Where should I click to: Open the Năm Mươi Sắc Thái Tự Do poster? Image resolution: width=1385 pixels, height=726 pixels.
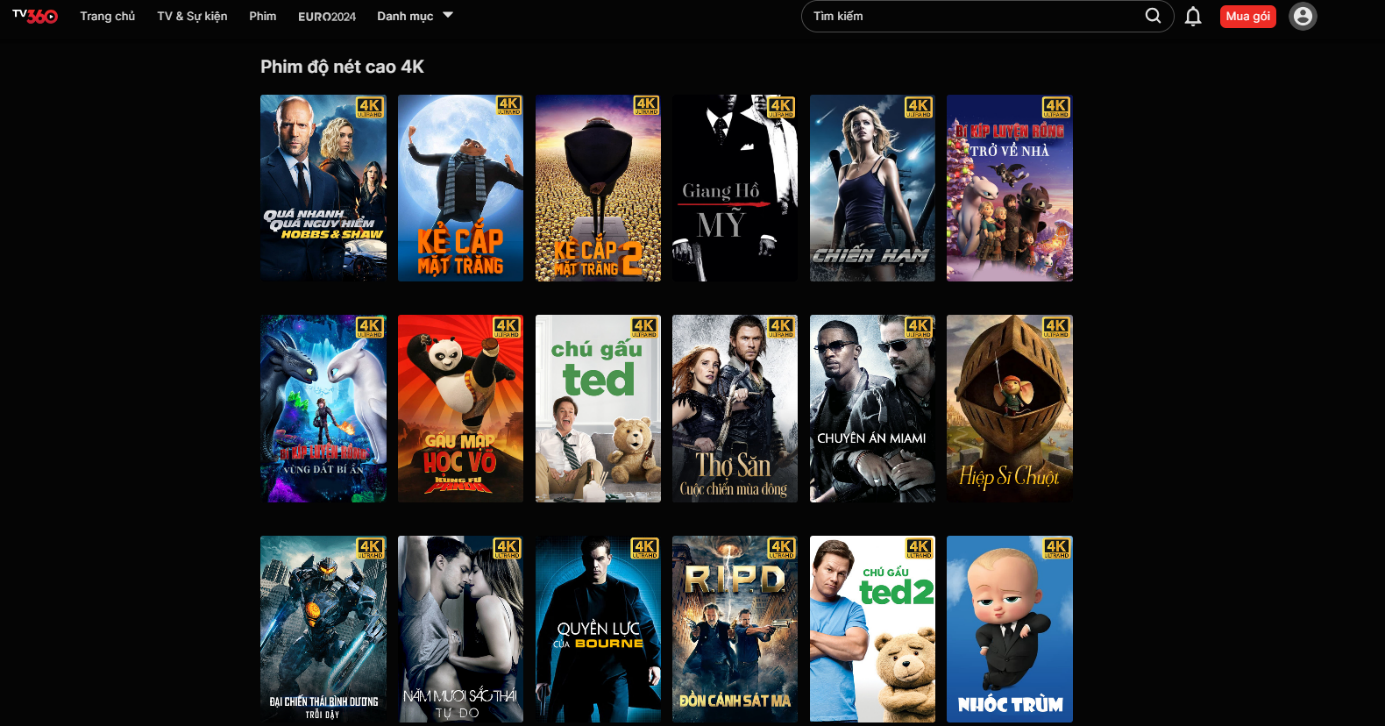click(x=460, y=629)
